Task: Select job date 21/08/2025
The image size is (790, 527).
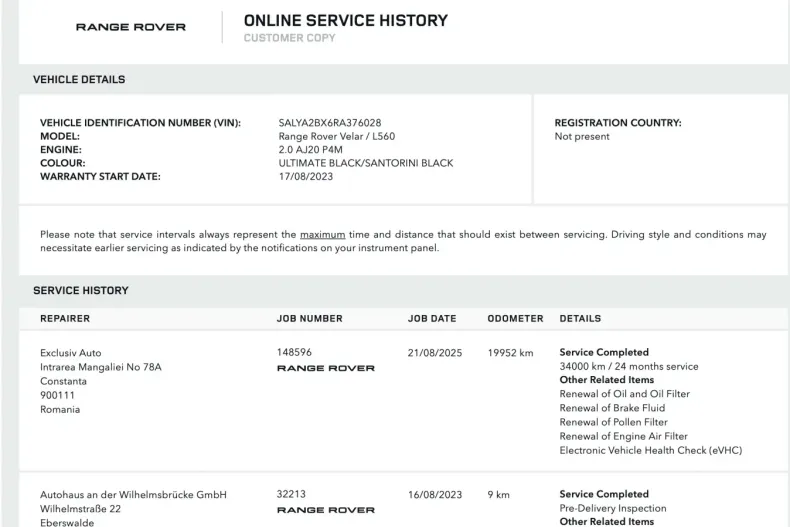Action: (435, 353)
